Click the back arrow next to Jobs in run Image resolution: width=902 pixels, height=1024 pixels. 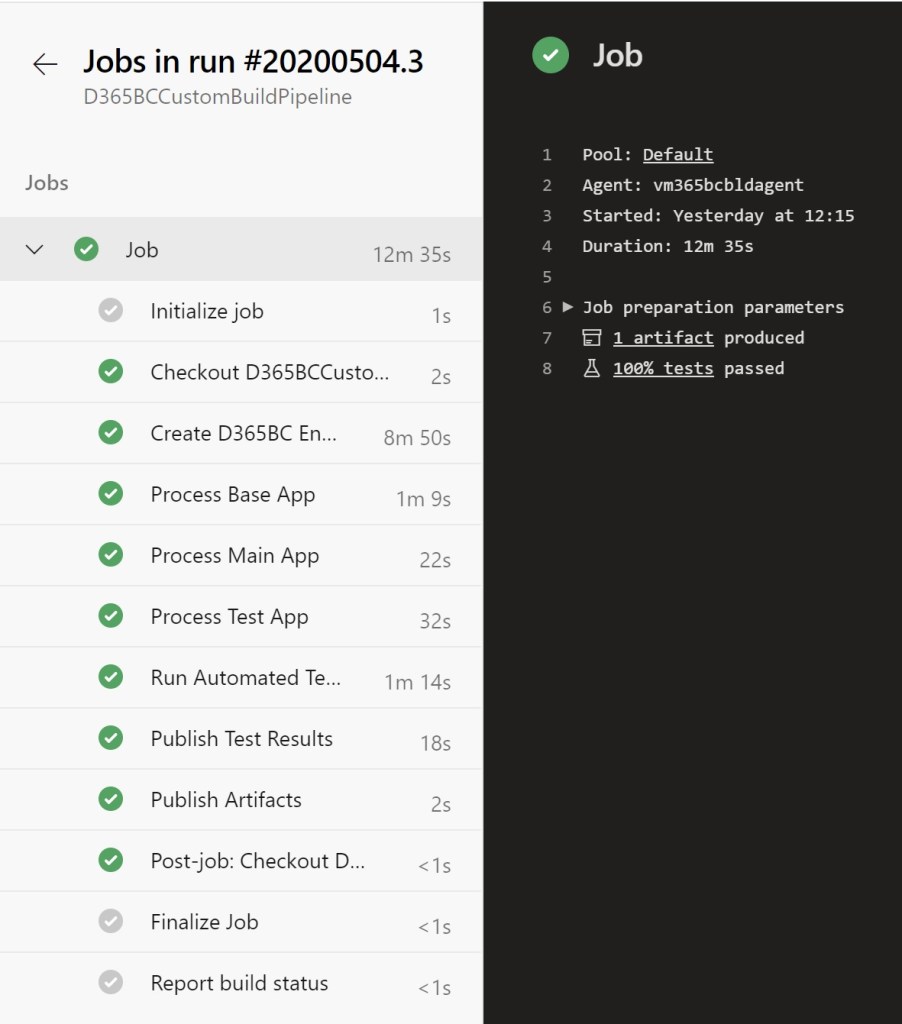tap(45, 65)
